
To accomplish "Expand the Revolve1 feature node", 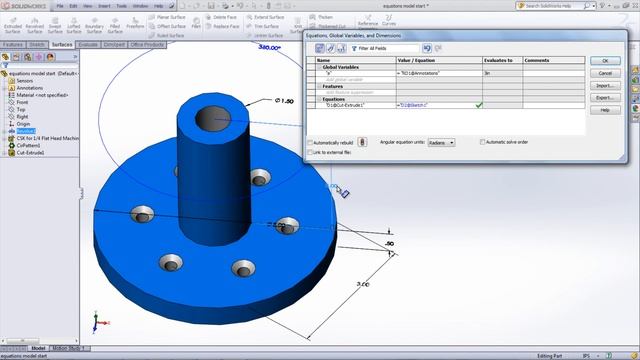I will 4,131.
